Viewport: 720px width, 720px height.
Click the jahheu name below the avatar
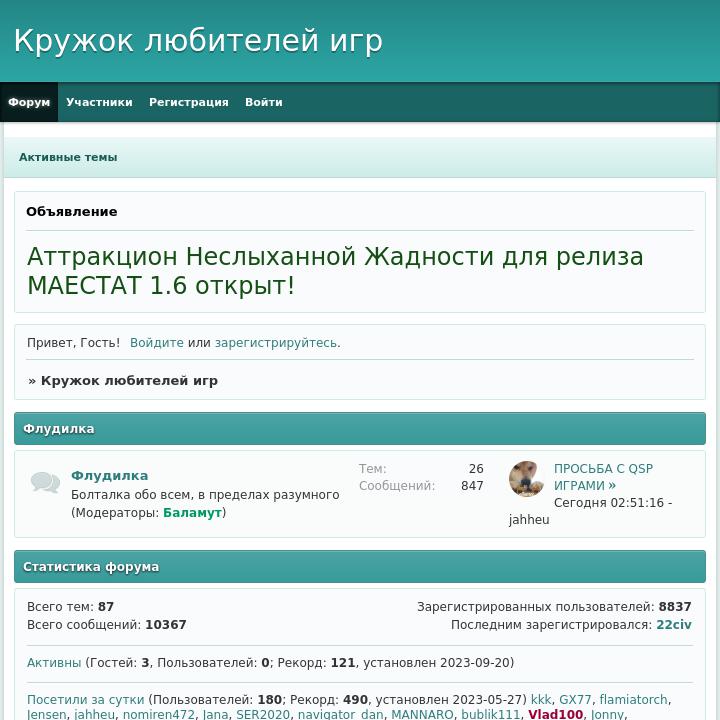(x=529, y=520)
